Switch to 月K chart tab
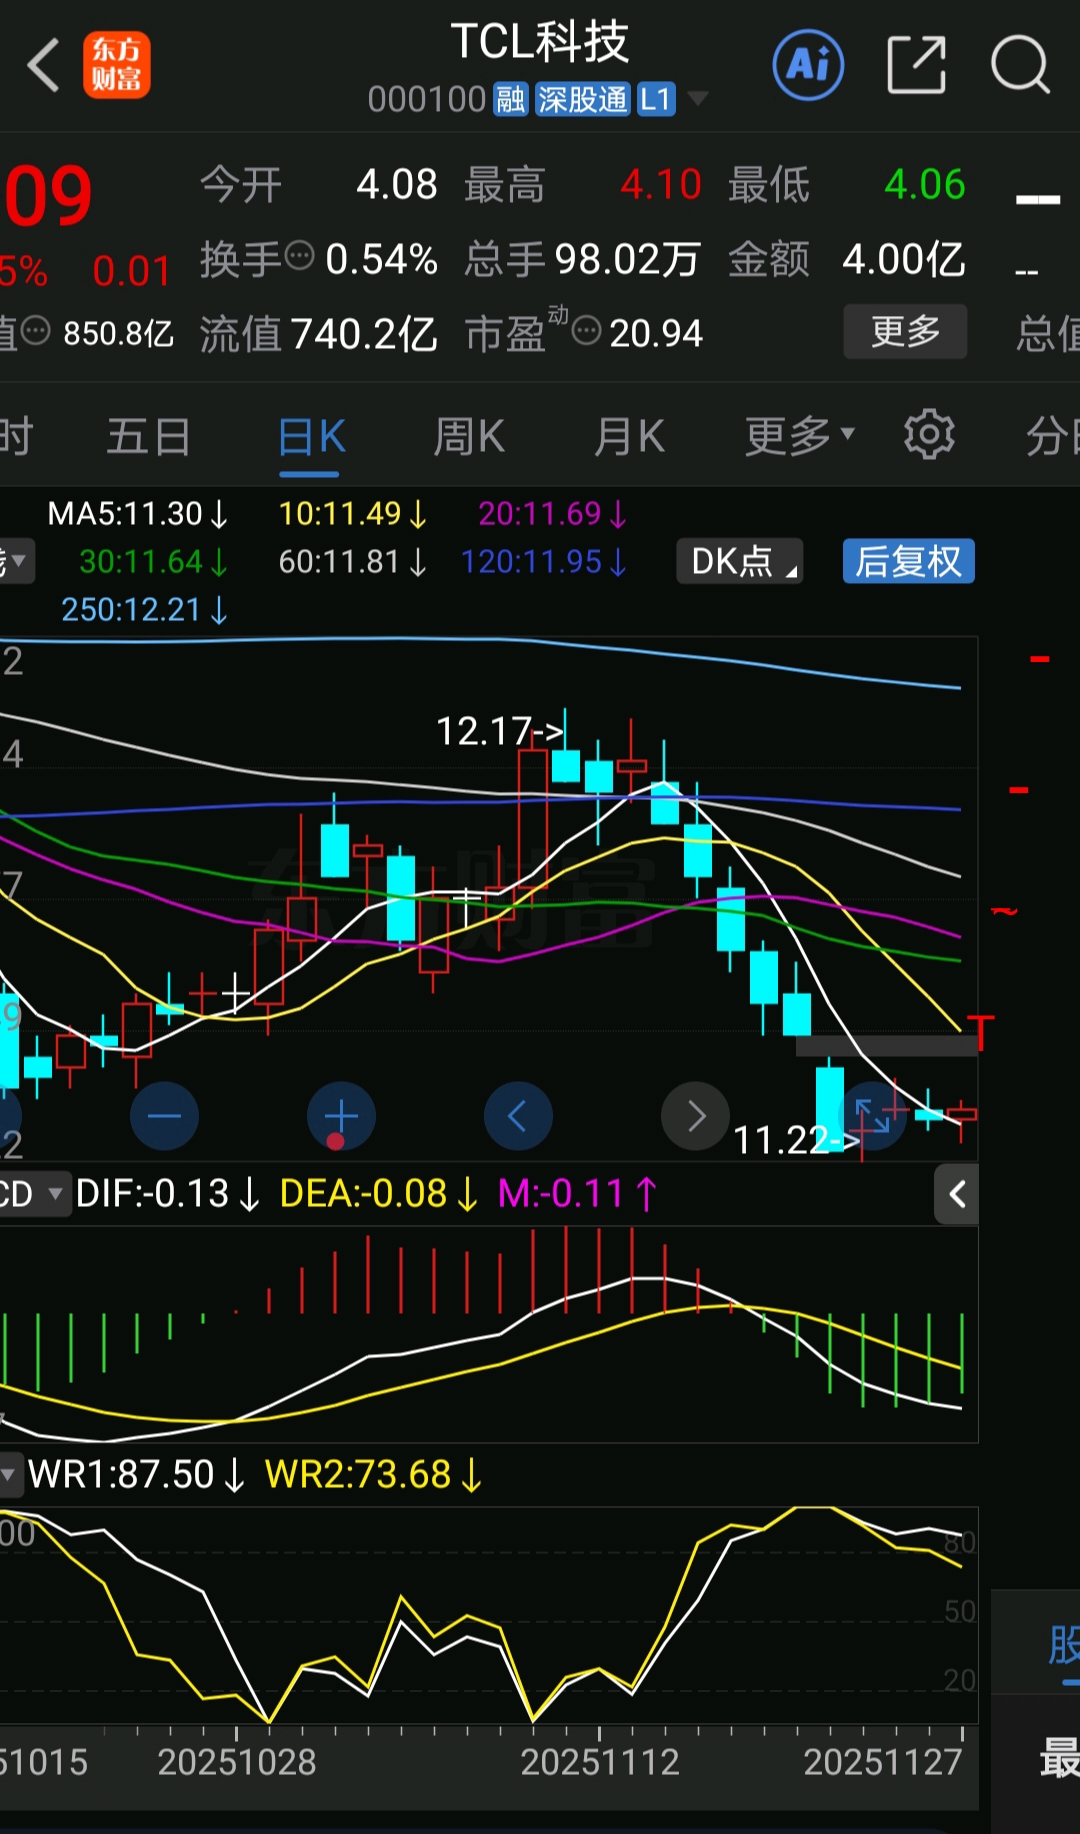The width and height of the screenshot is (1080, 1834). click(x=629, y=436)
